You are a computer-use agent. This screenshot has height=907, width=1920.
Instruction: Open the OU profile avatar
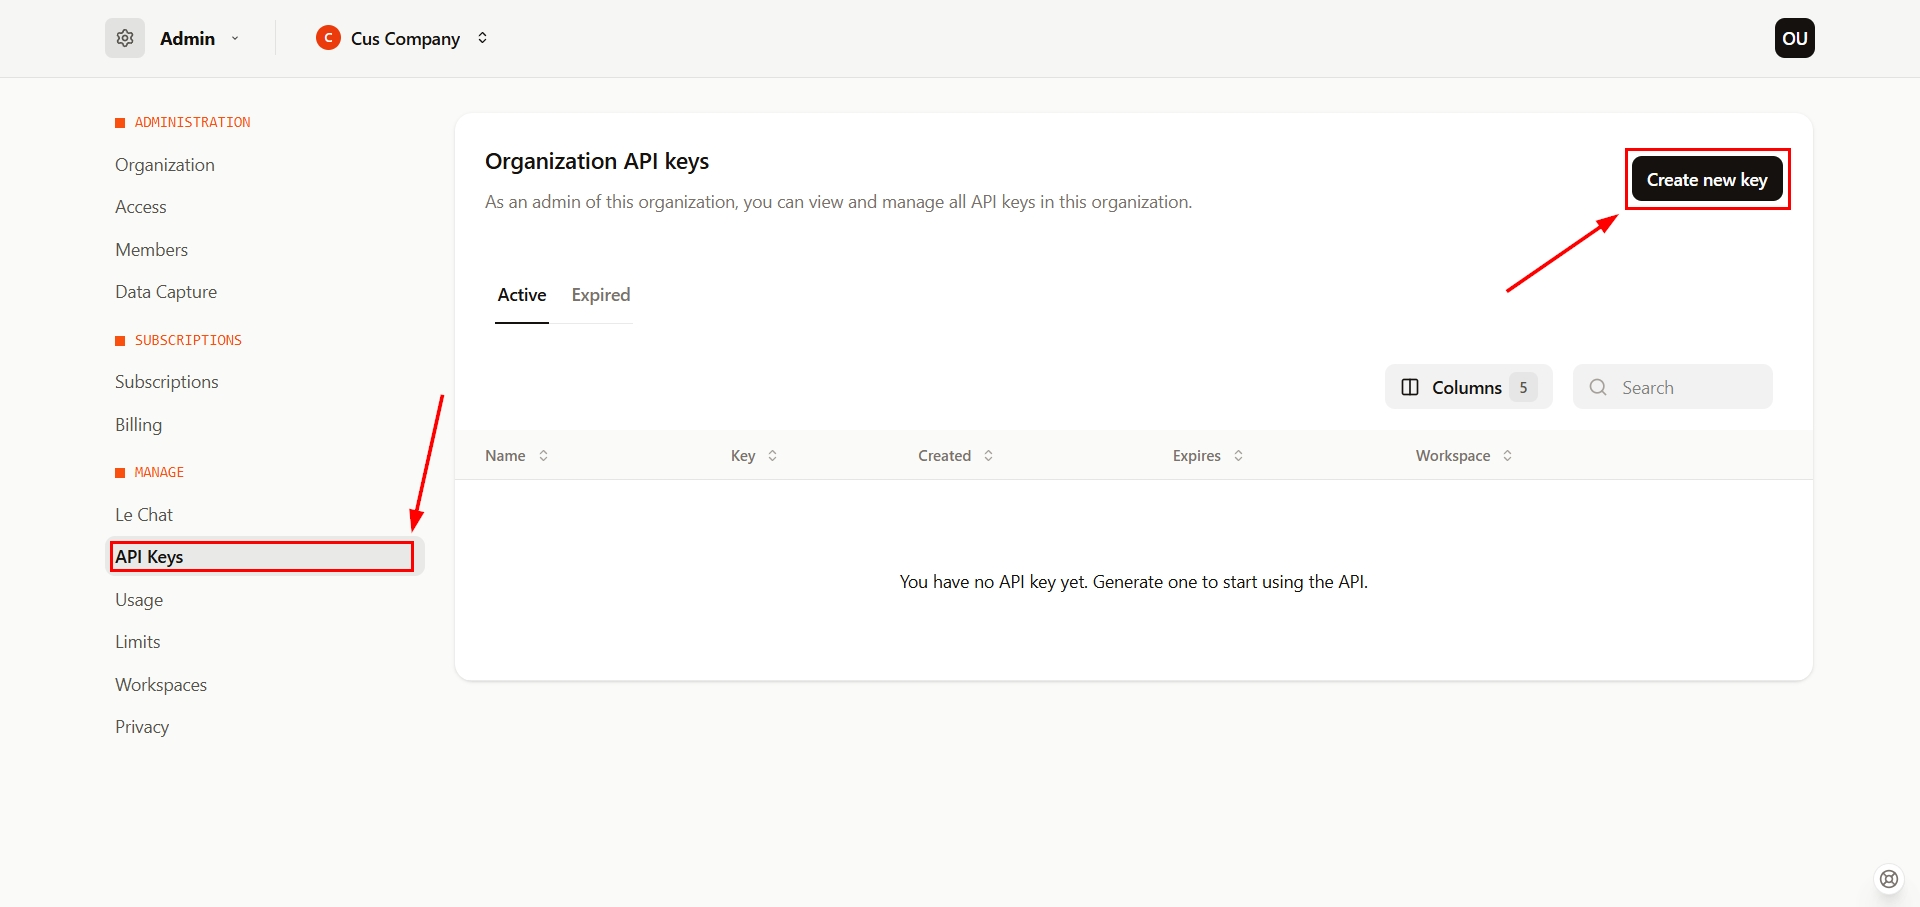click(x=1794, y=38)
